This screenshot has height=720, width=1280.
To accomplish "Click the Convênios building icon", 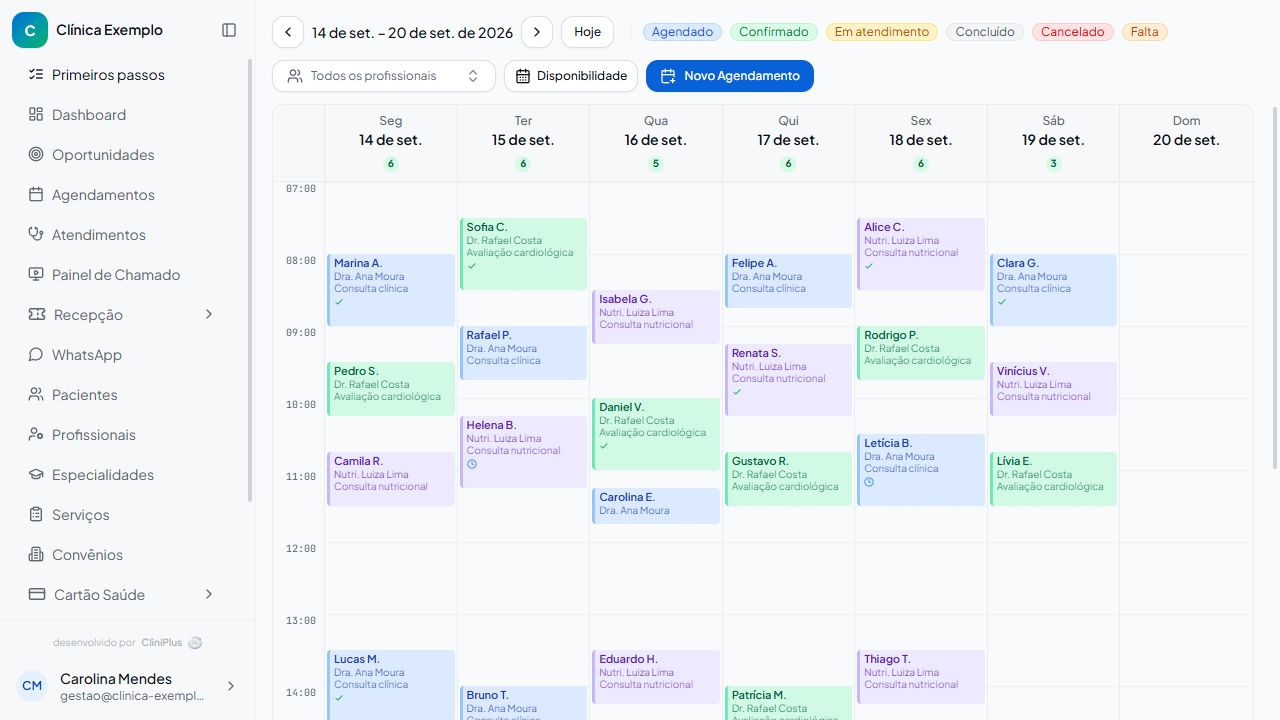I will point(36,554).
